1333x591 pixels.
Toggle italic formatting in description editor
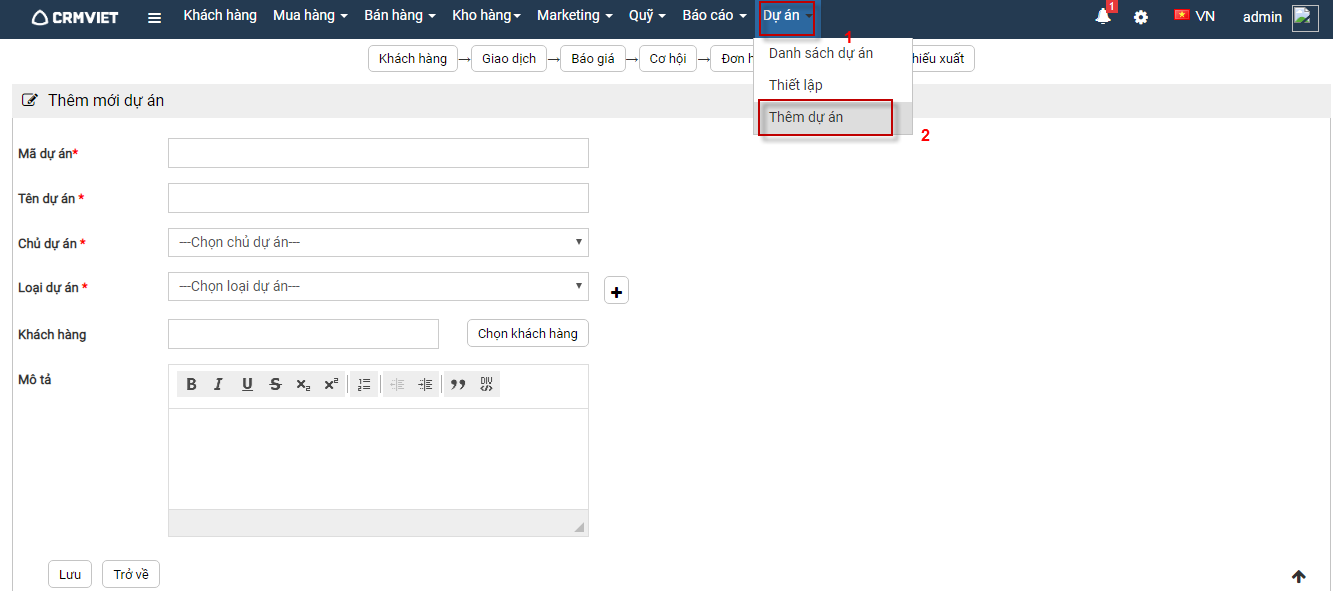pyautogui.click(x=219, y=385)
